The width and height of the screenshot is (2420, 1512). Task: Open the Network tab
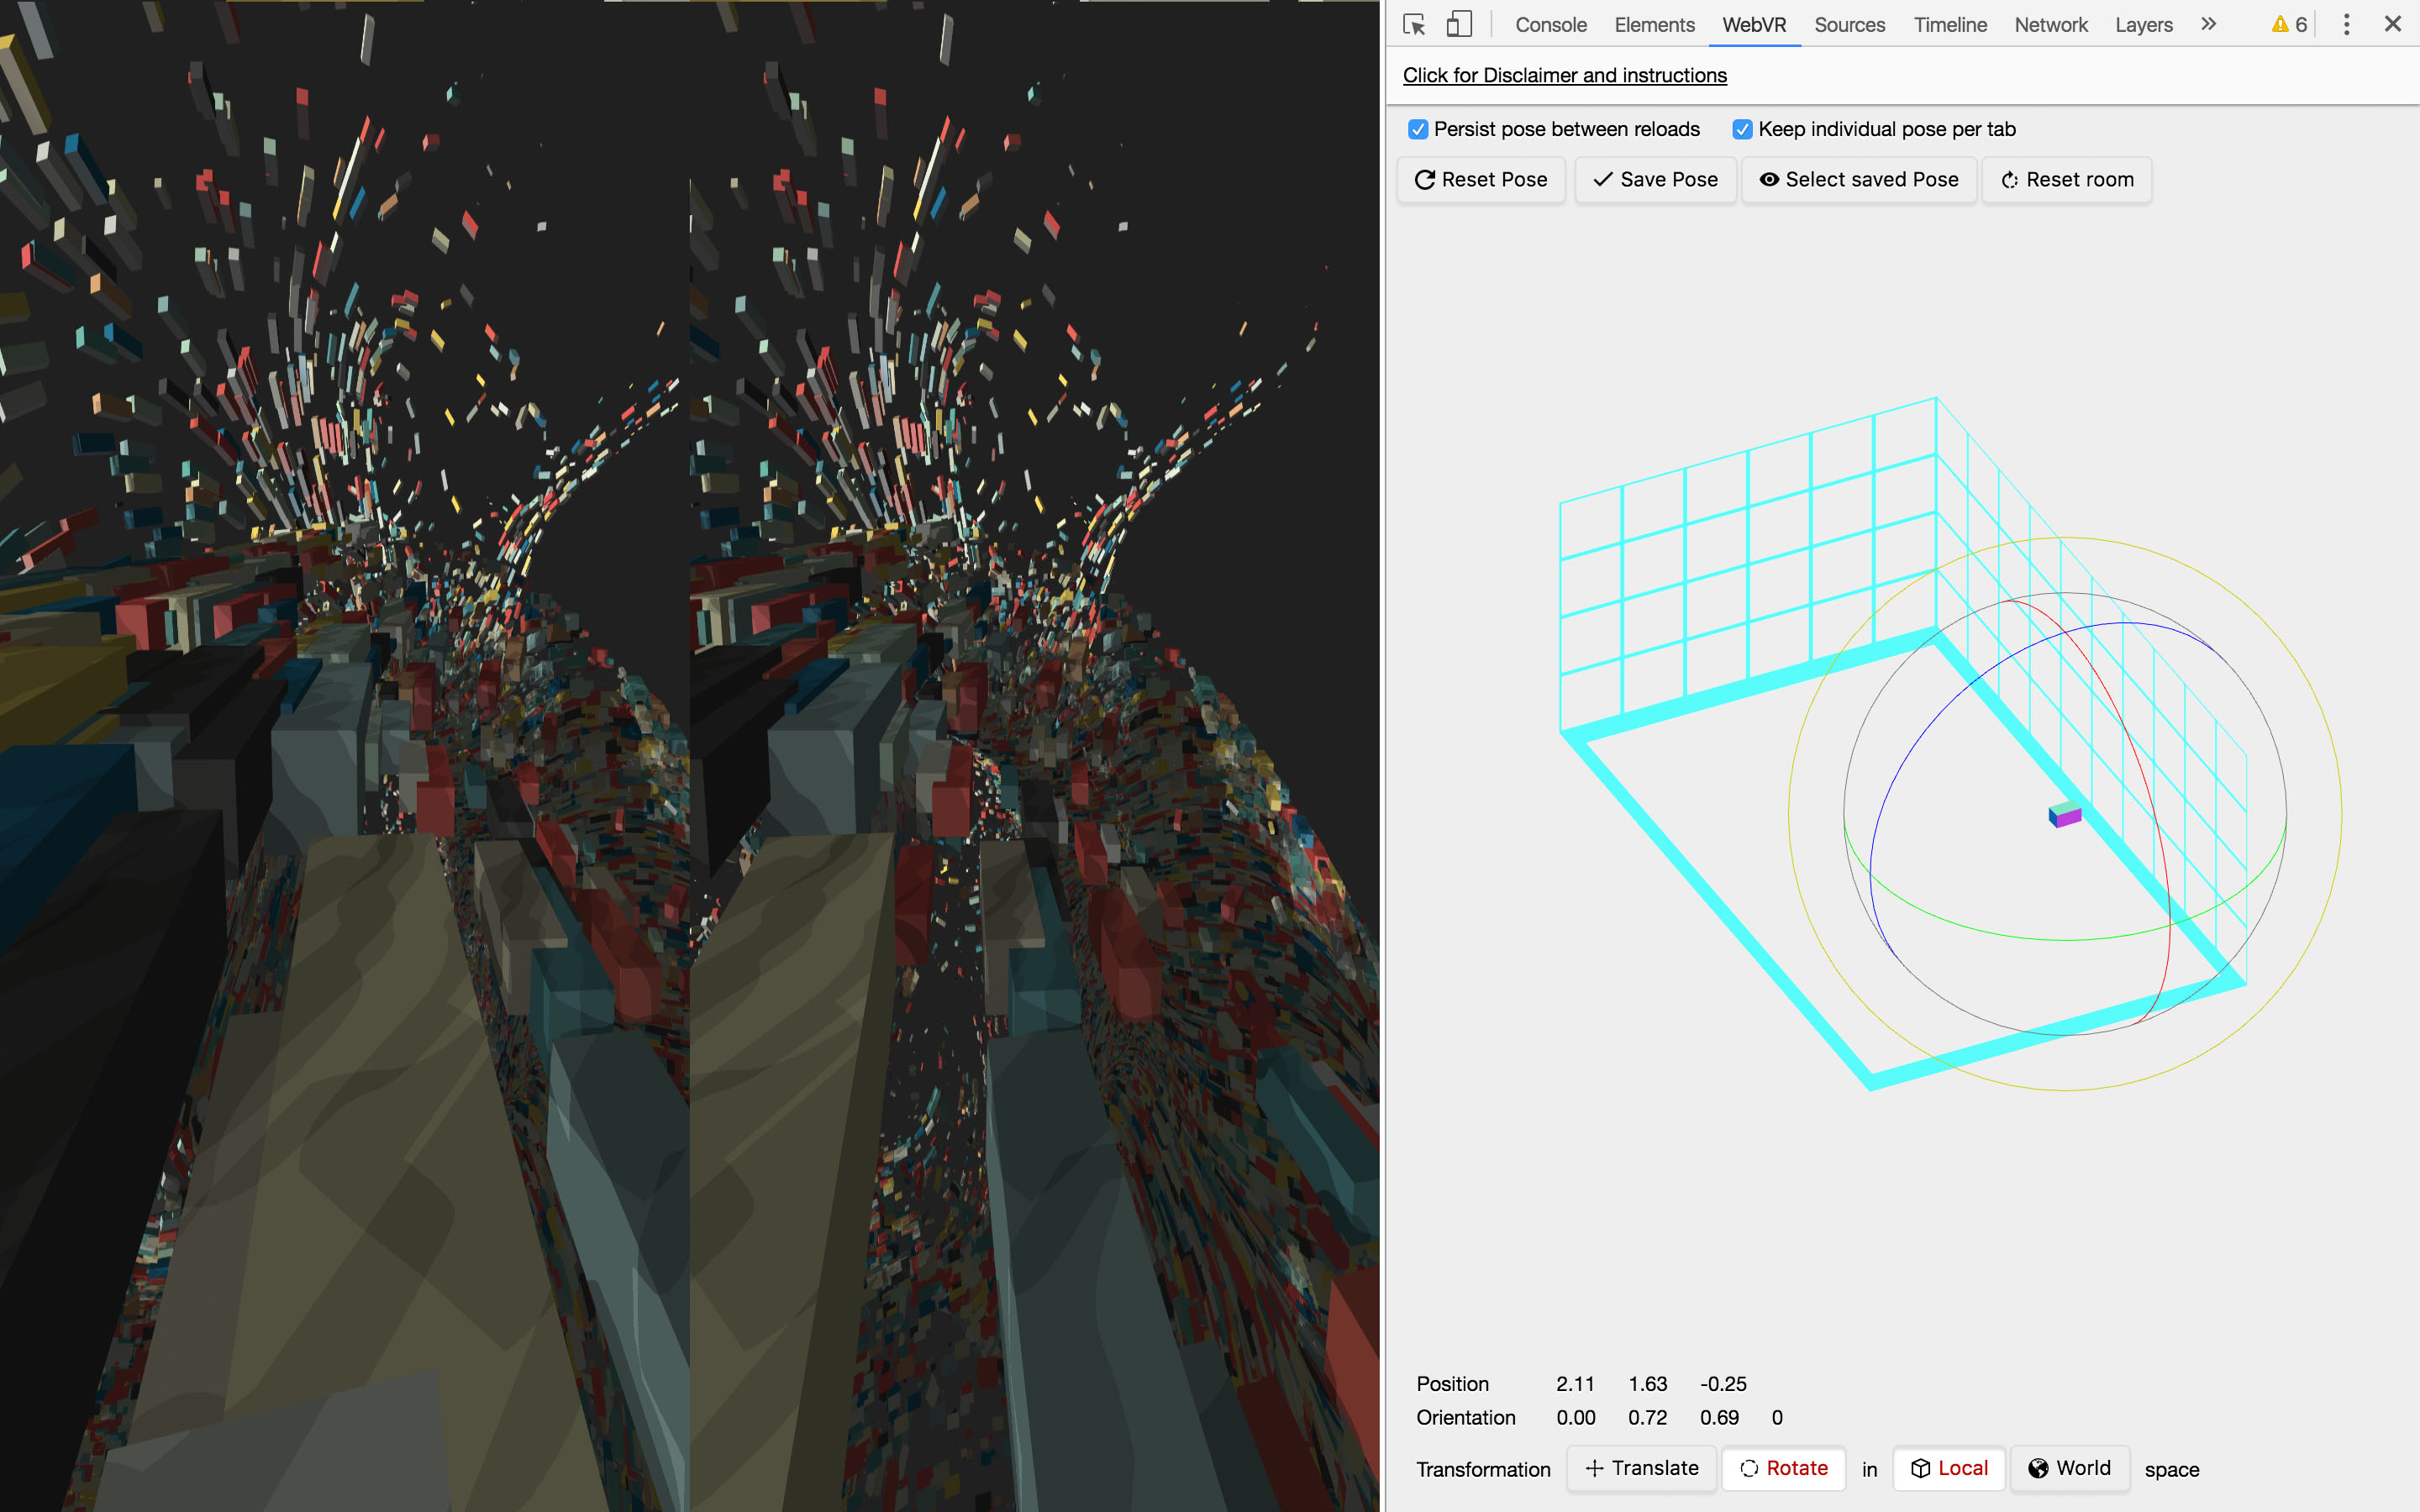tap(2050, 25)
